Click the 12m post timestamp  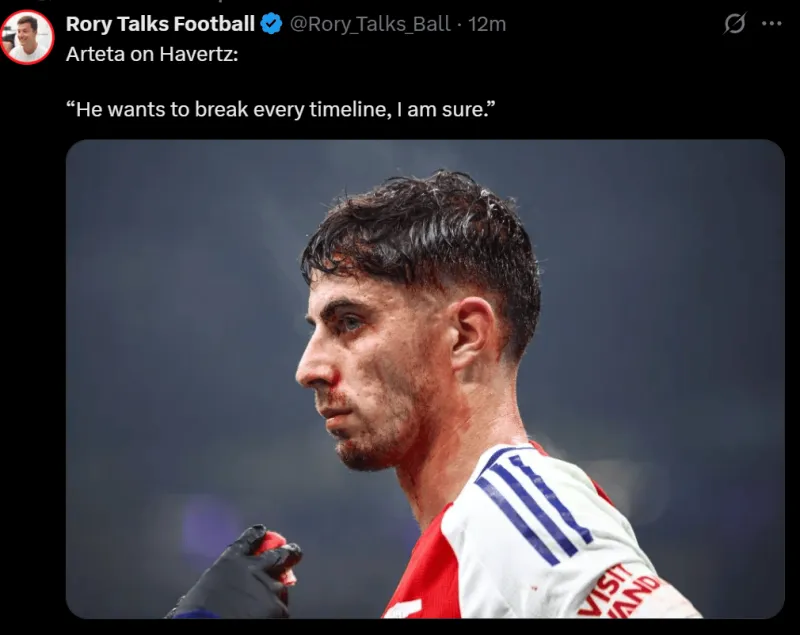pos(488,24)
